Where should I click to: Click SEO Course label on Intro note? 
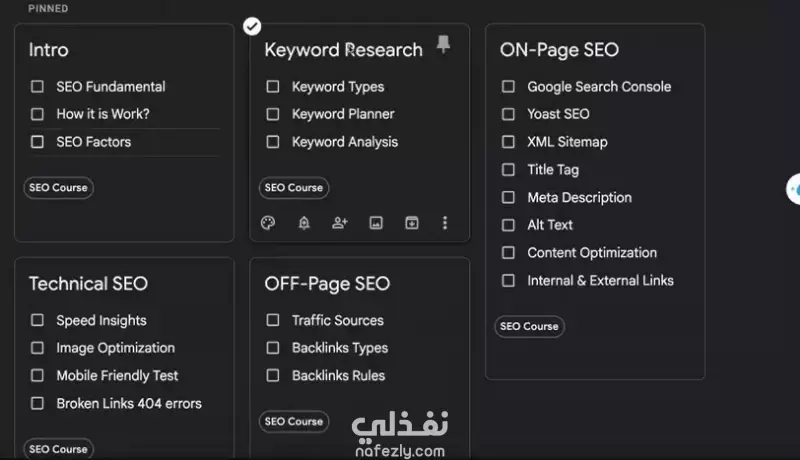[58, 188]
